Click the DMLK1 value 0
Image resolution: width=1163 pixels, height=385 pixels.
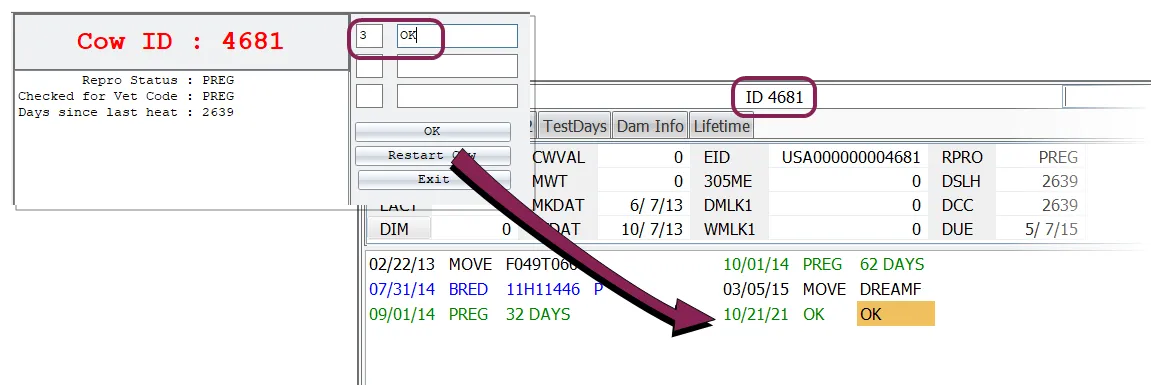[x=917, y=205]
